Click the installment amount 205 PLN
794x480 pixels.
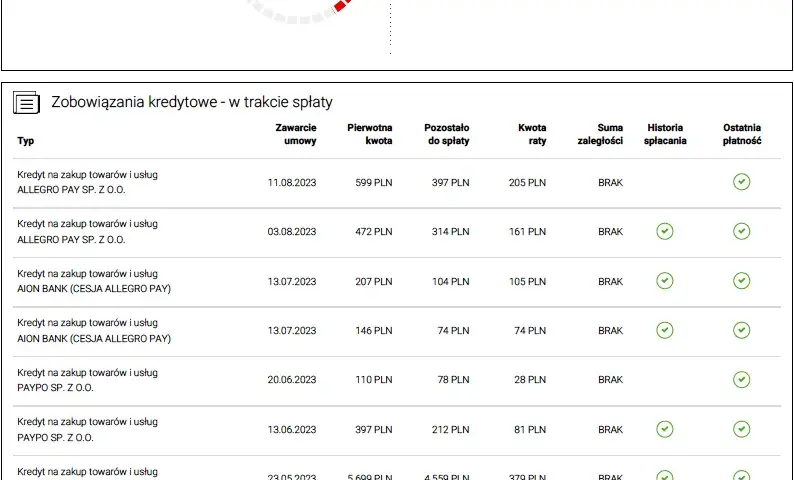tap(528, 182)
